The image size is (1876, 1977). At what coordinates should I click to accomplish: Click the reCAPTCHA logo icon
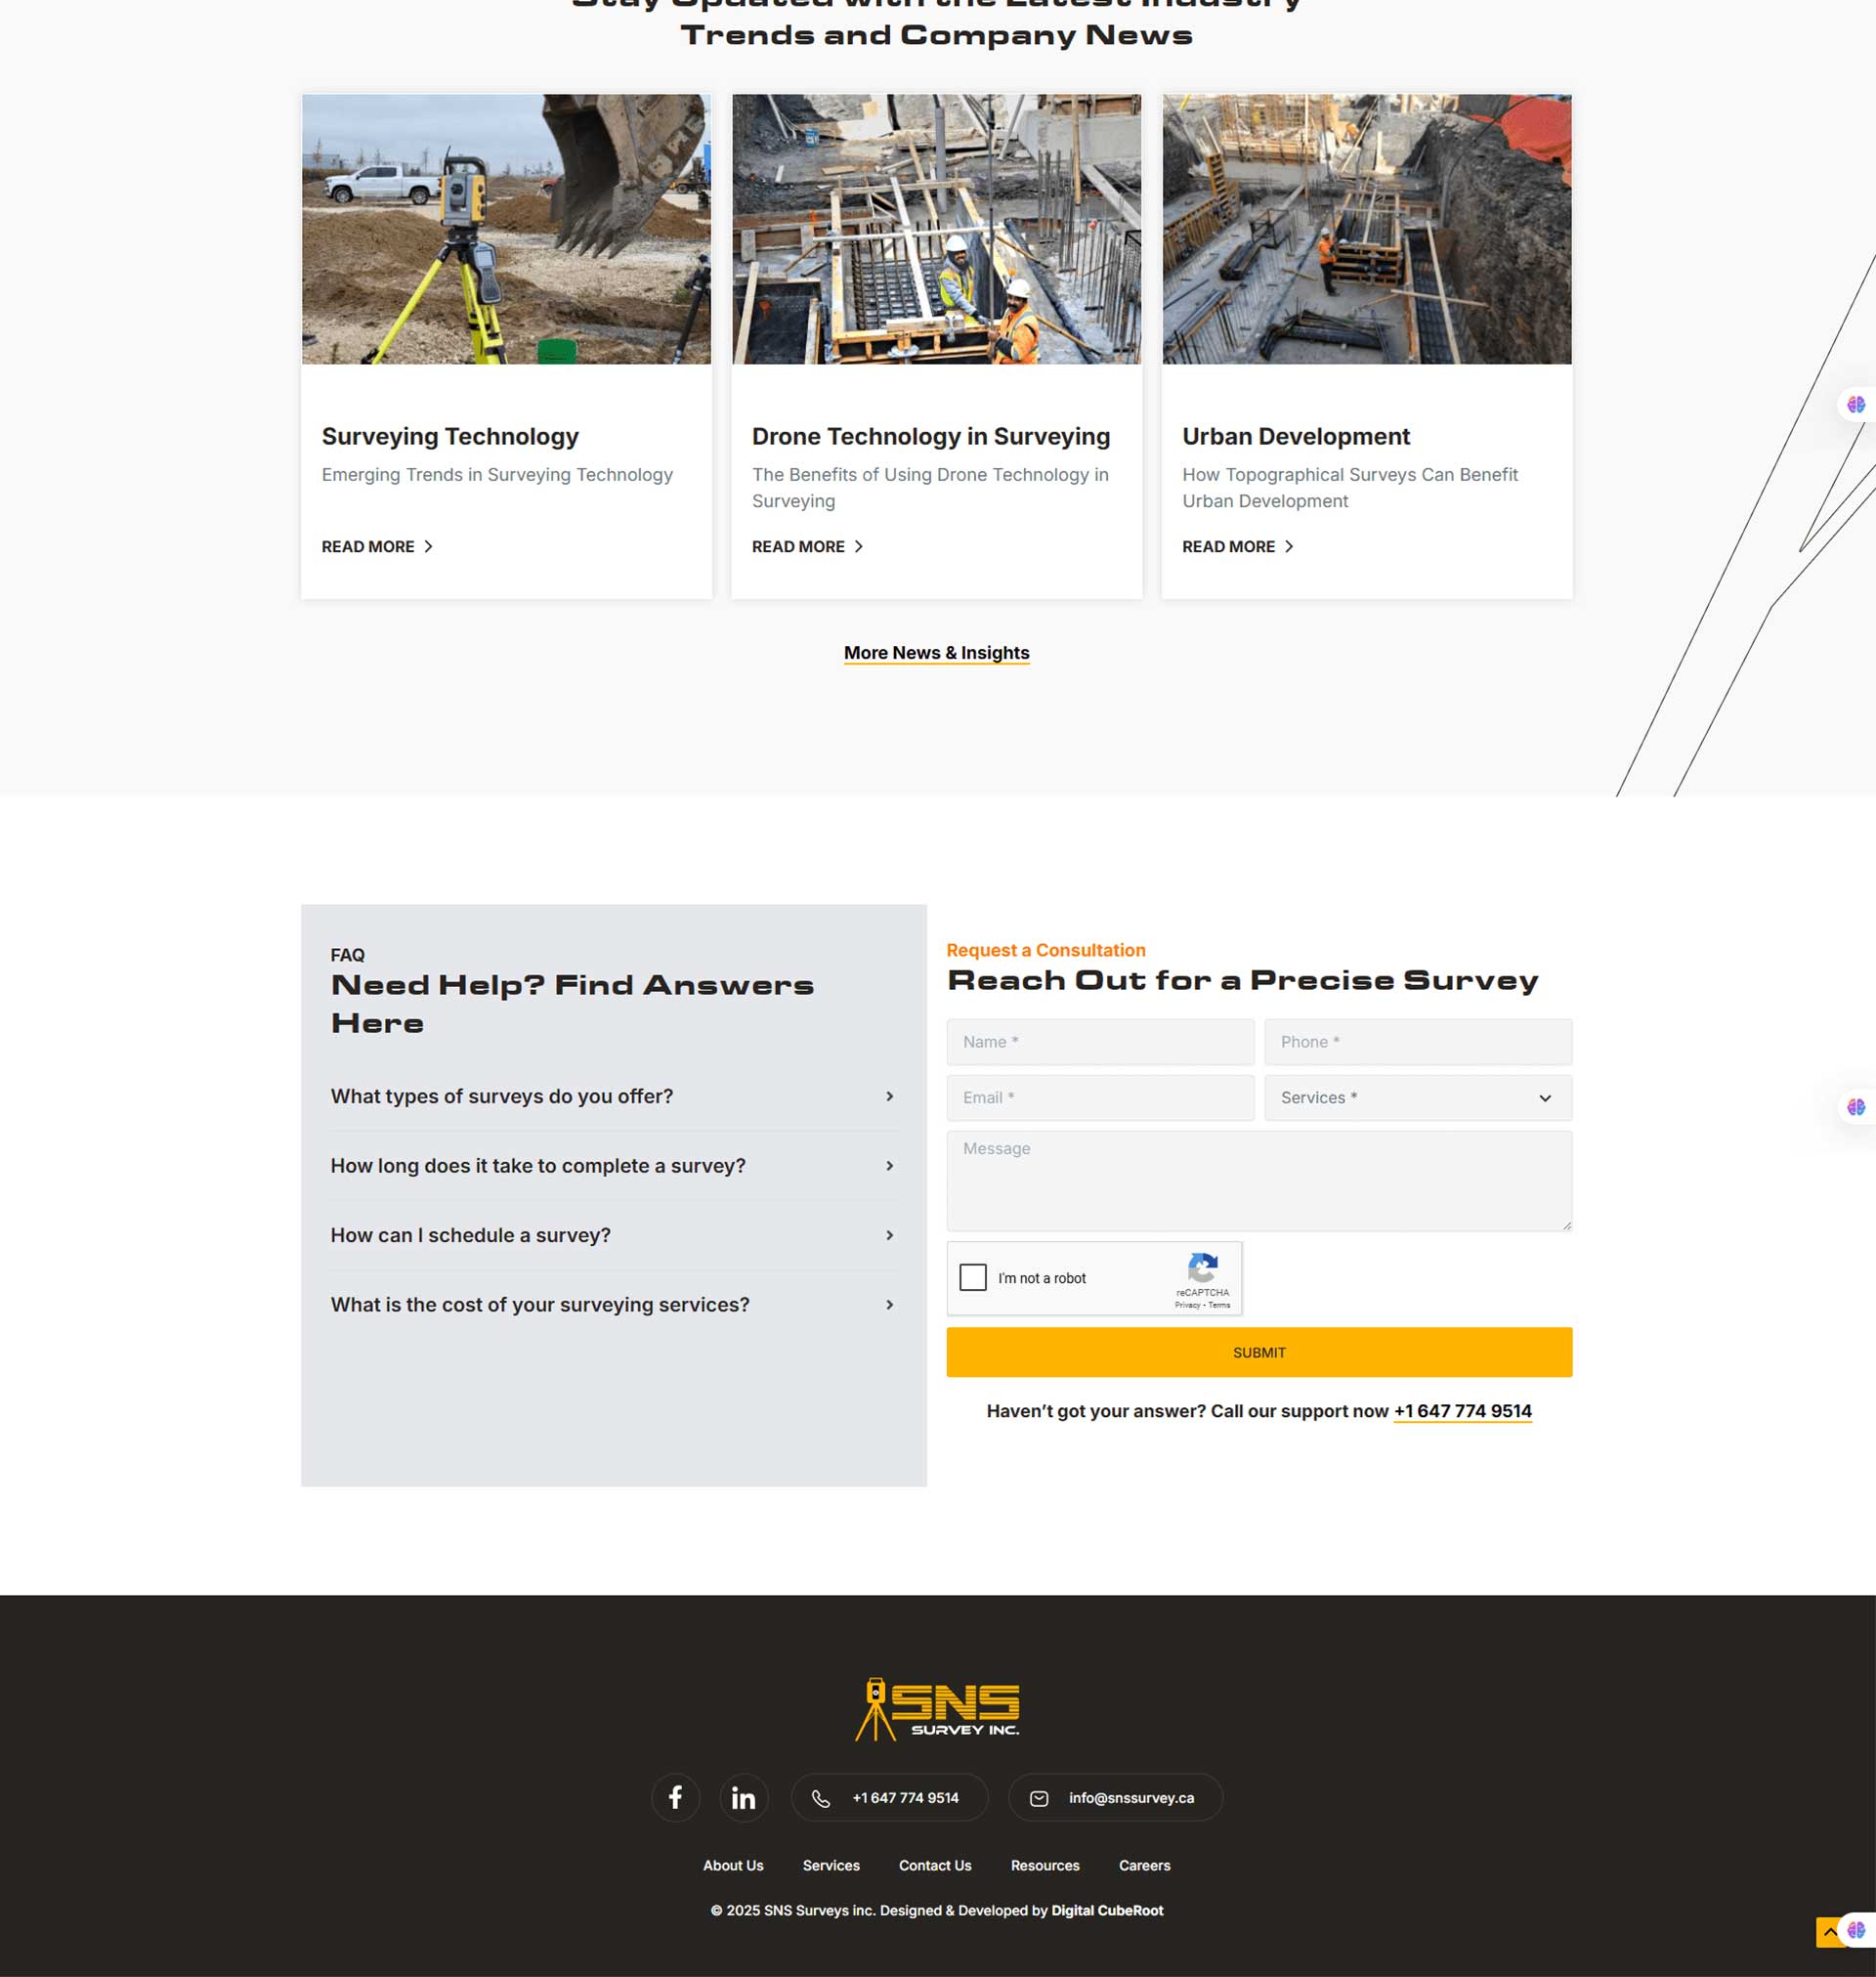click(1202, 1267)
